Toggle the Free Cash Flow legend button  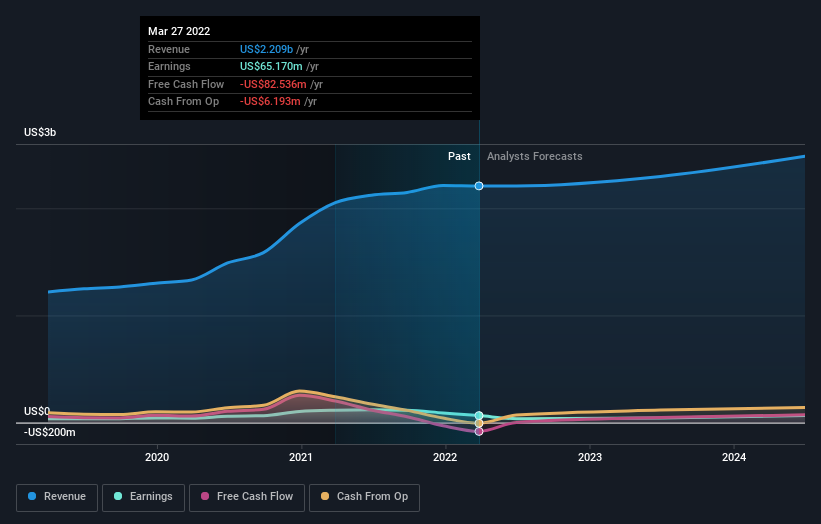pyautogui.click(x=247, y=497)
